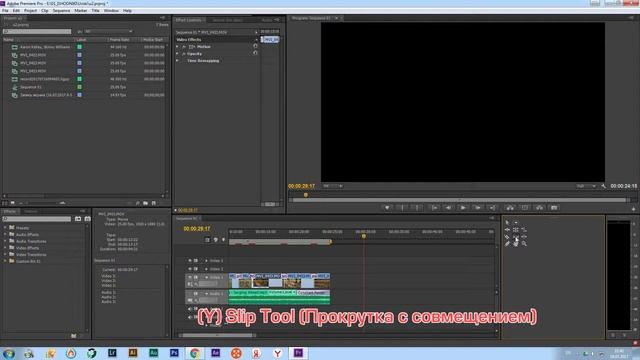Expand Time Remapping properties
Screen dimensions: 640x360
click(x=177, y=60)
